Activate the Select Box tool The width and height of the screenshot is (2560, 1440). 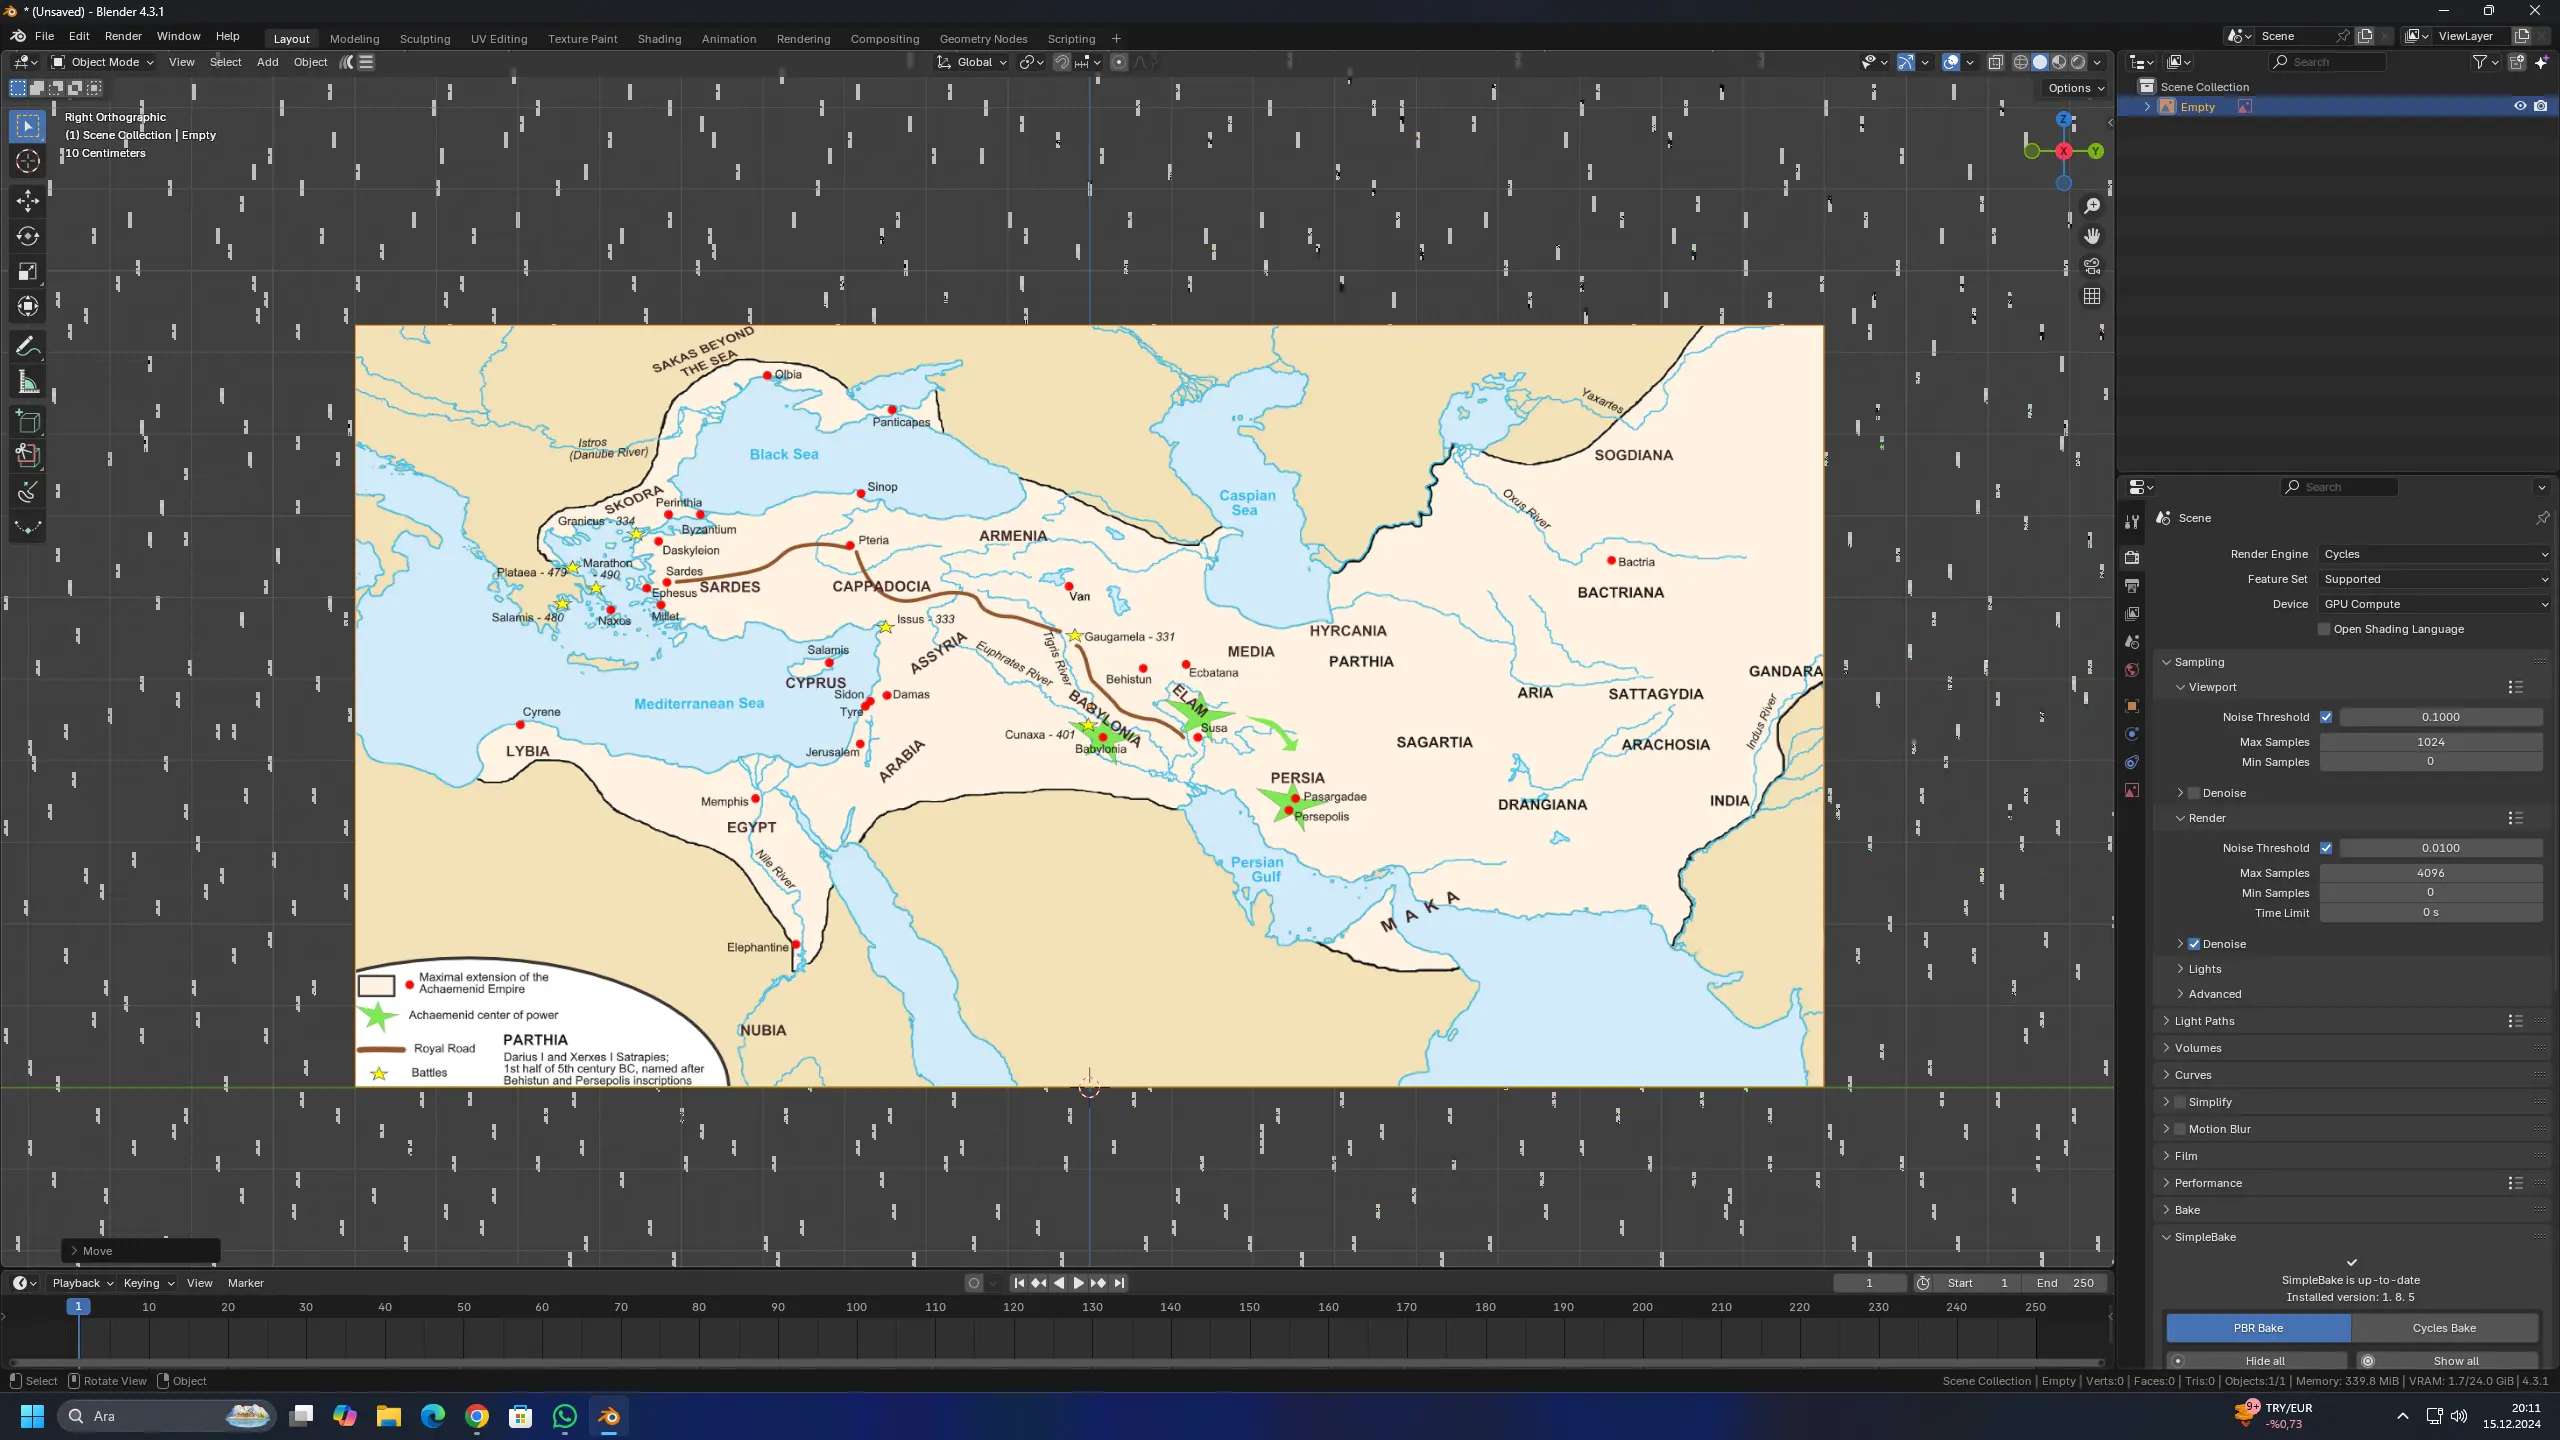(28, 126)
